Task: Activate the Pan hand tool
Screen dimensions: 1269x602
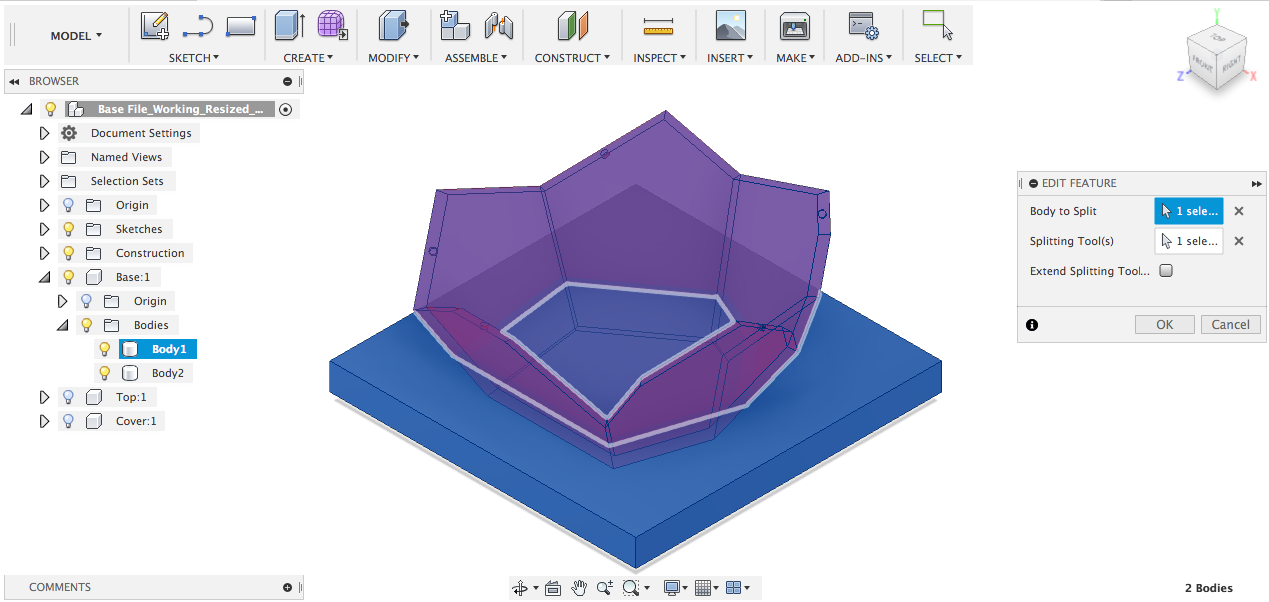Action: (x=579, y=588)
